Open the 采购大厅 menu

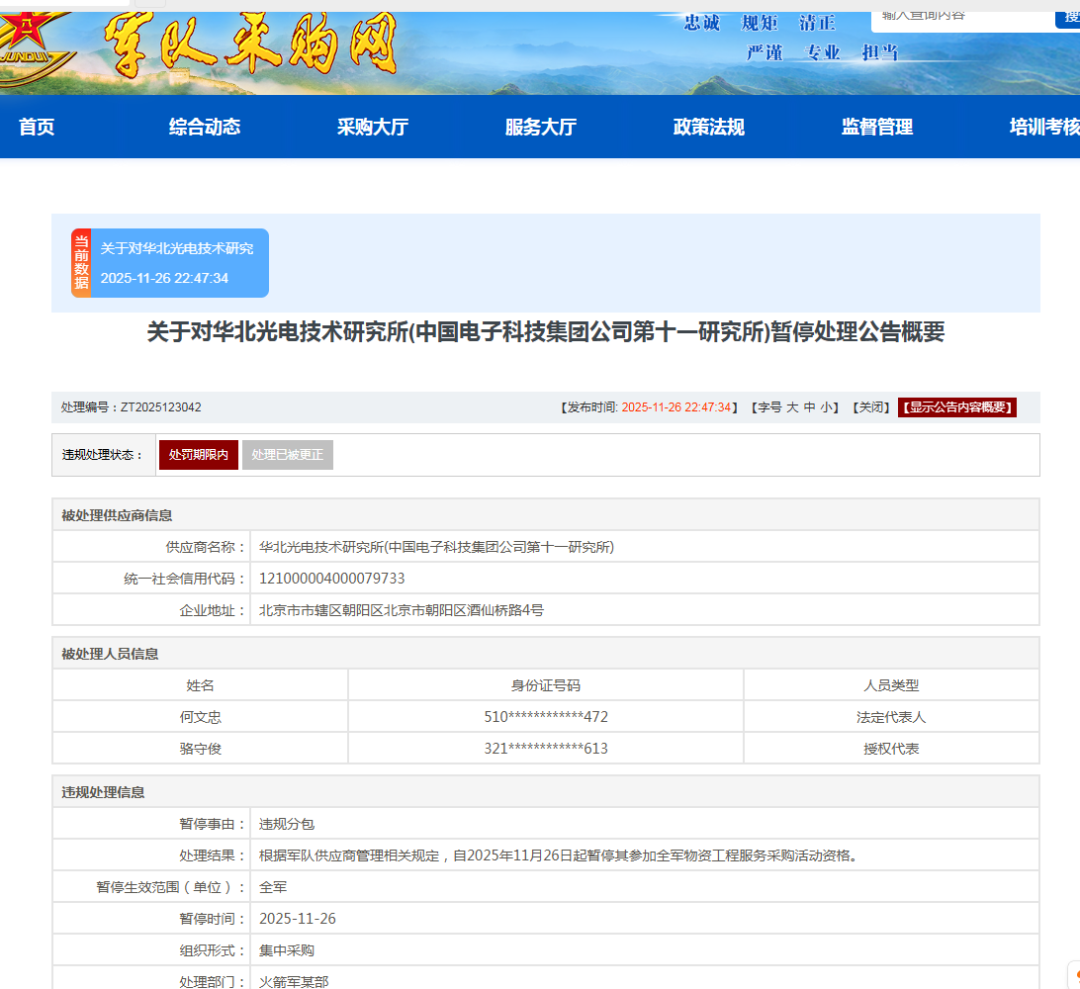click(372, 127)
